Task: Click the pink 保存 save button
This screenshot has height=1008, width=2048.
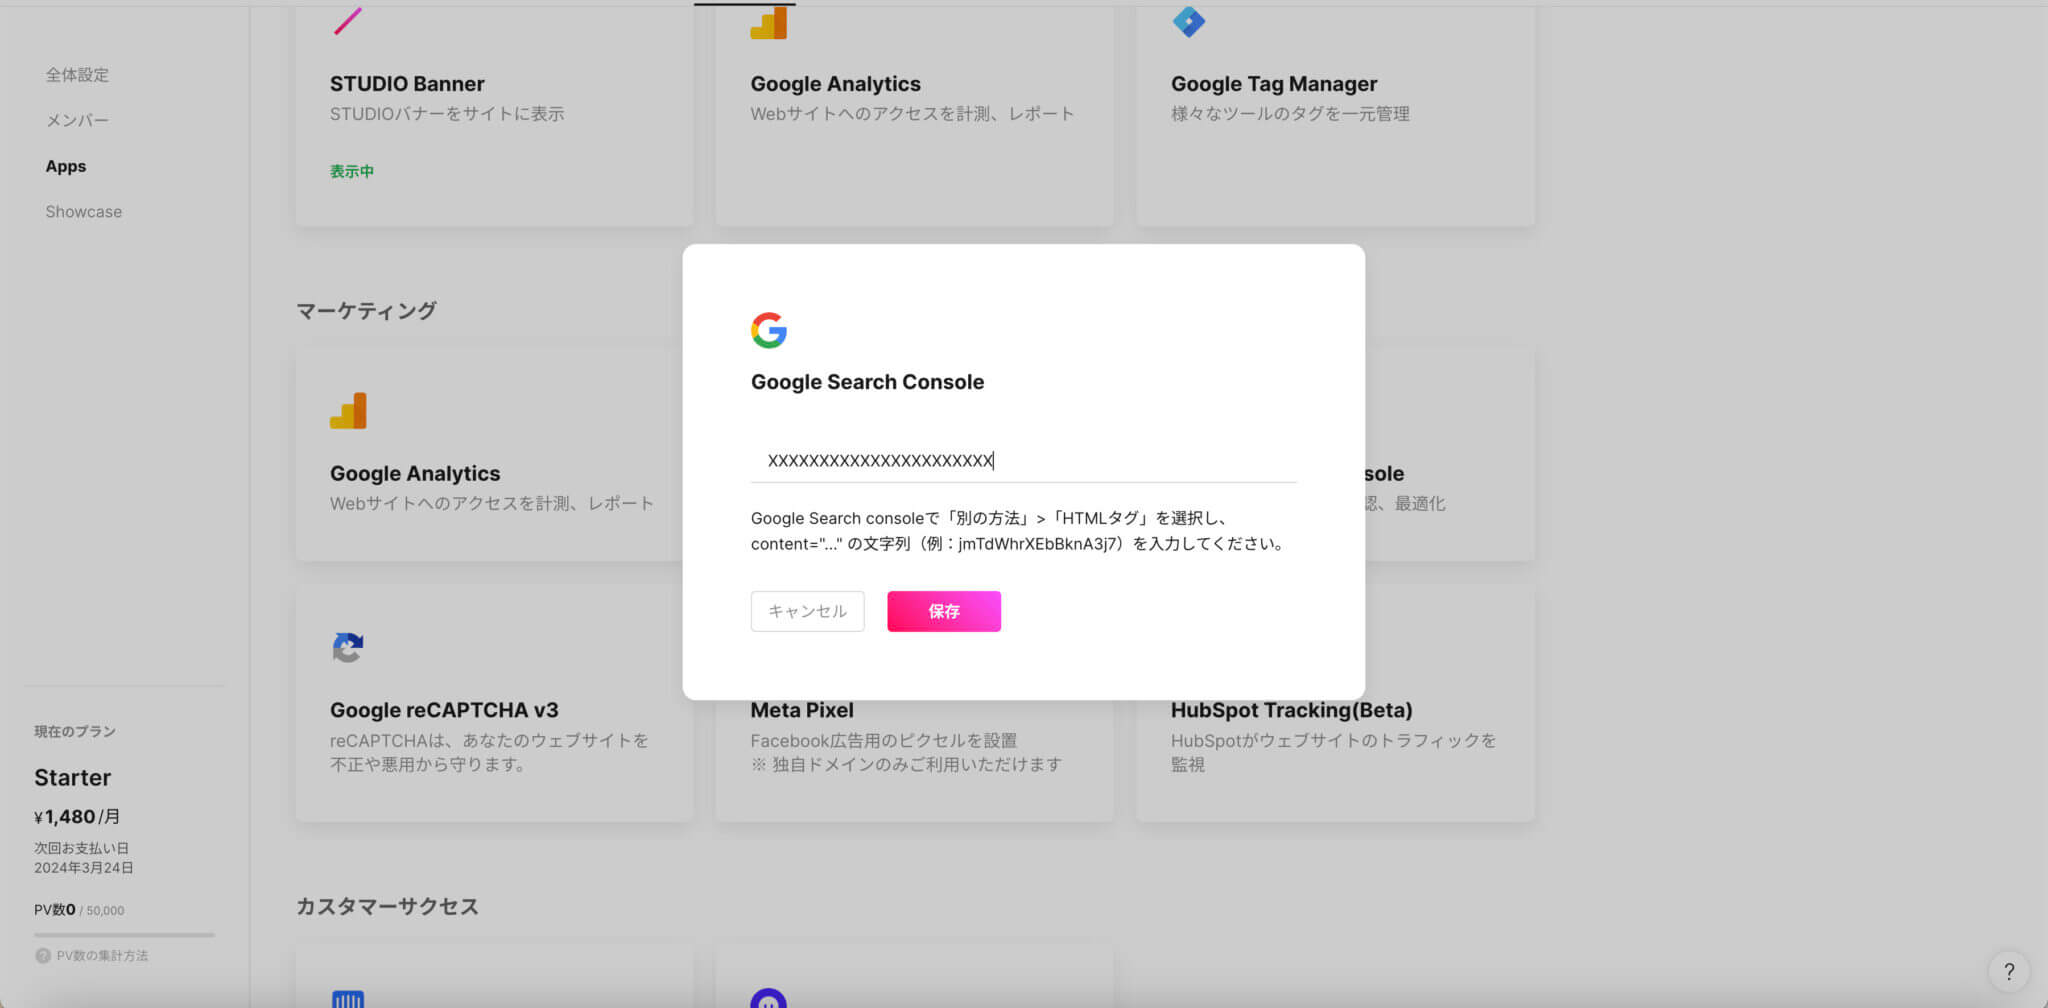Action: (x=943, y=611)
